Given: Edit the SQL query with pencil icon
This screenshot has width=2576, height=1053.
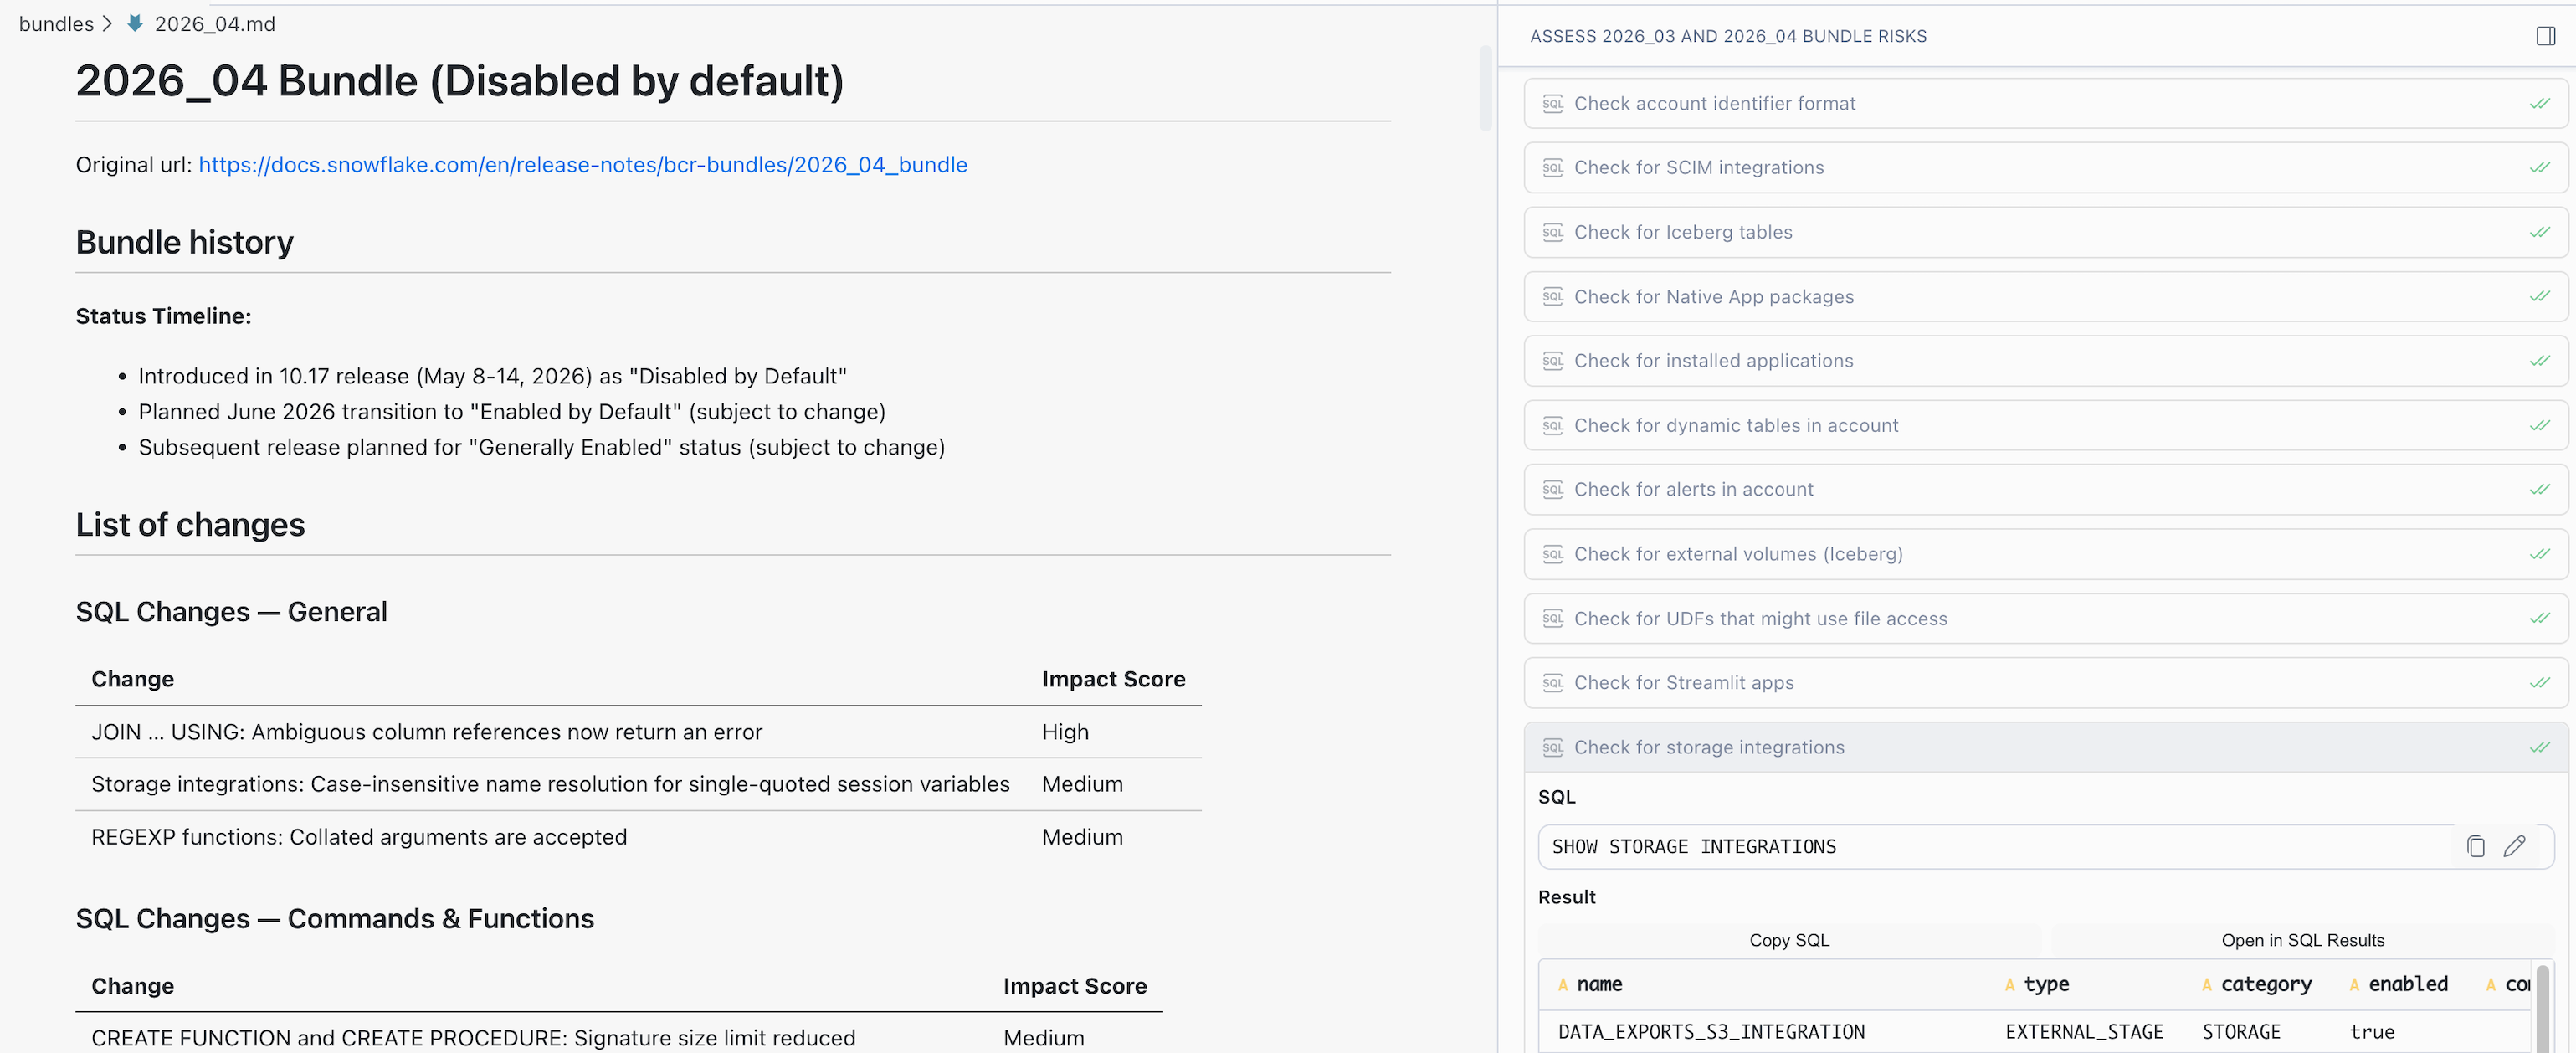Looking at the screenshot, I should (2514, 846).
